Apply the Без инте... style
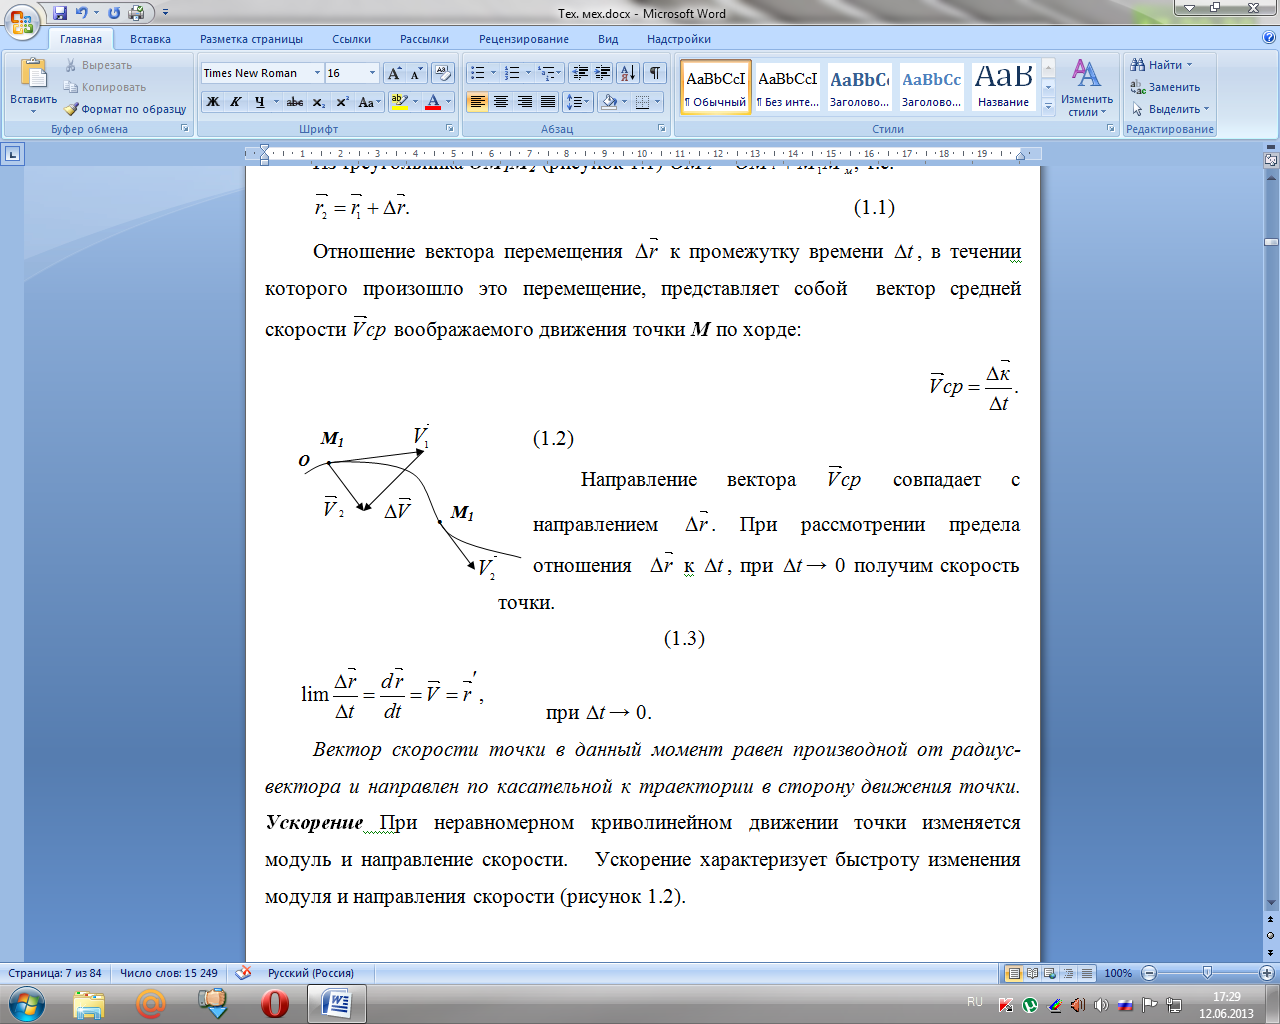 point(788,87)
